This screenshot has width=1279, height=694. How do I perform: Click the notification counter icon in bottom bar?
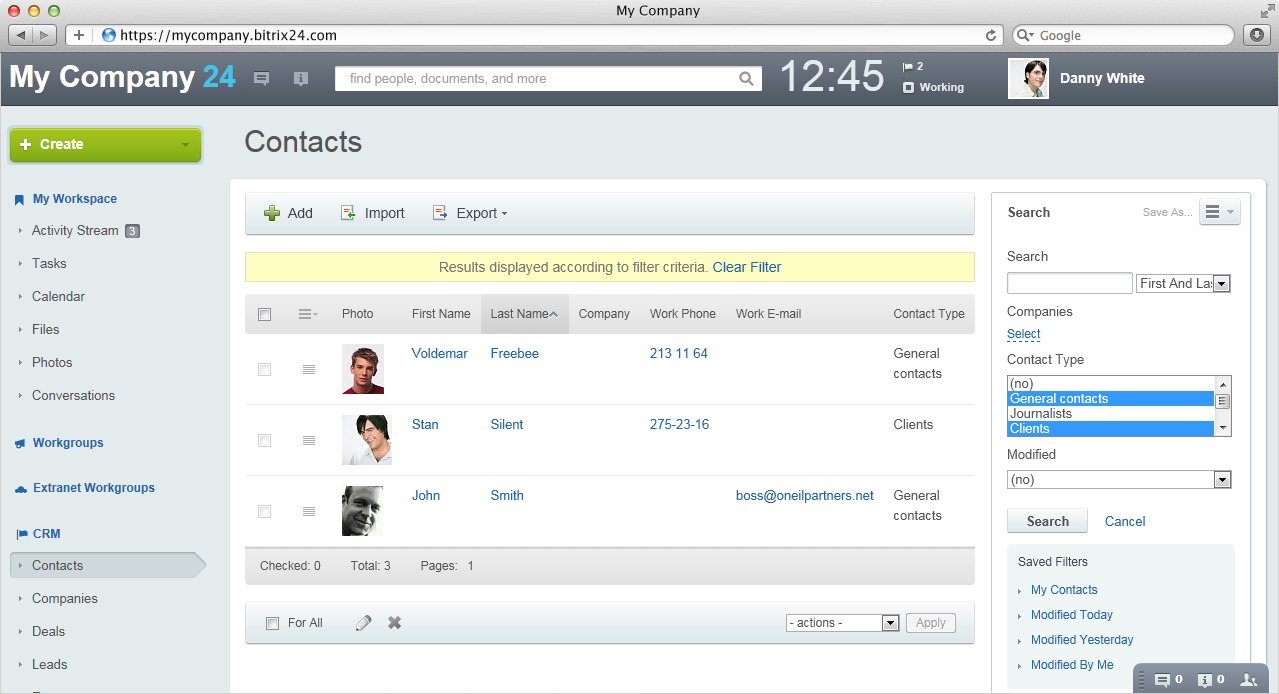click(x=1210, y=680)
